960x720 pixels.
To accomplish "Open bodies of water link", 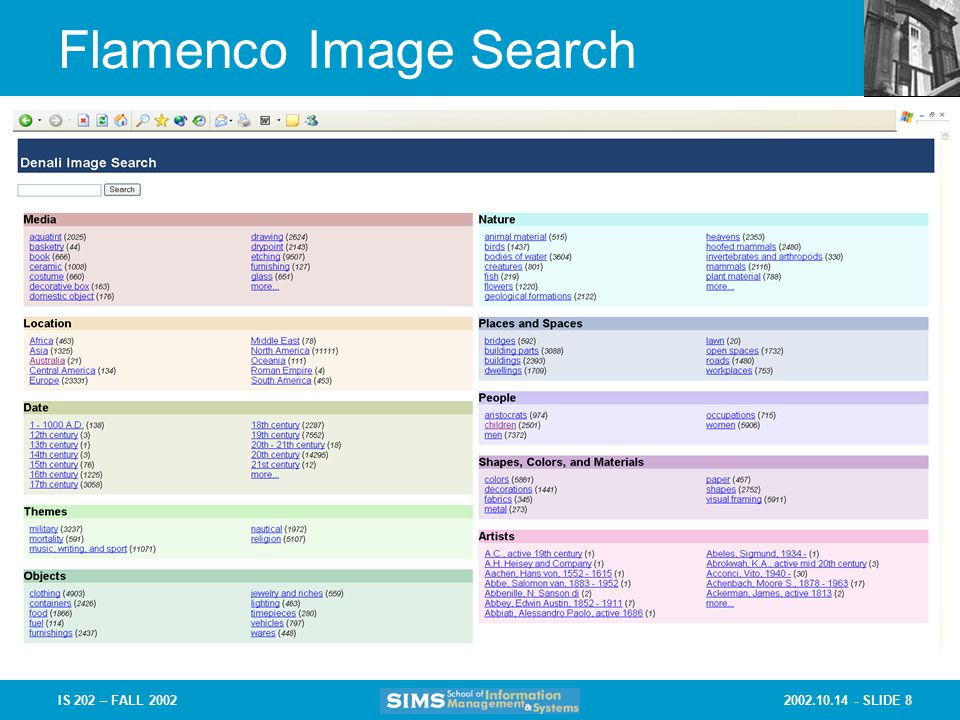I will pos(516,257).
